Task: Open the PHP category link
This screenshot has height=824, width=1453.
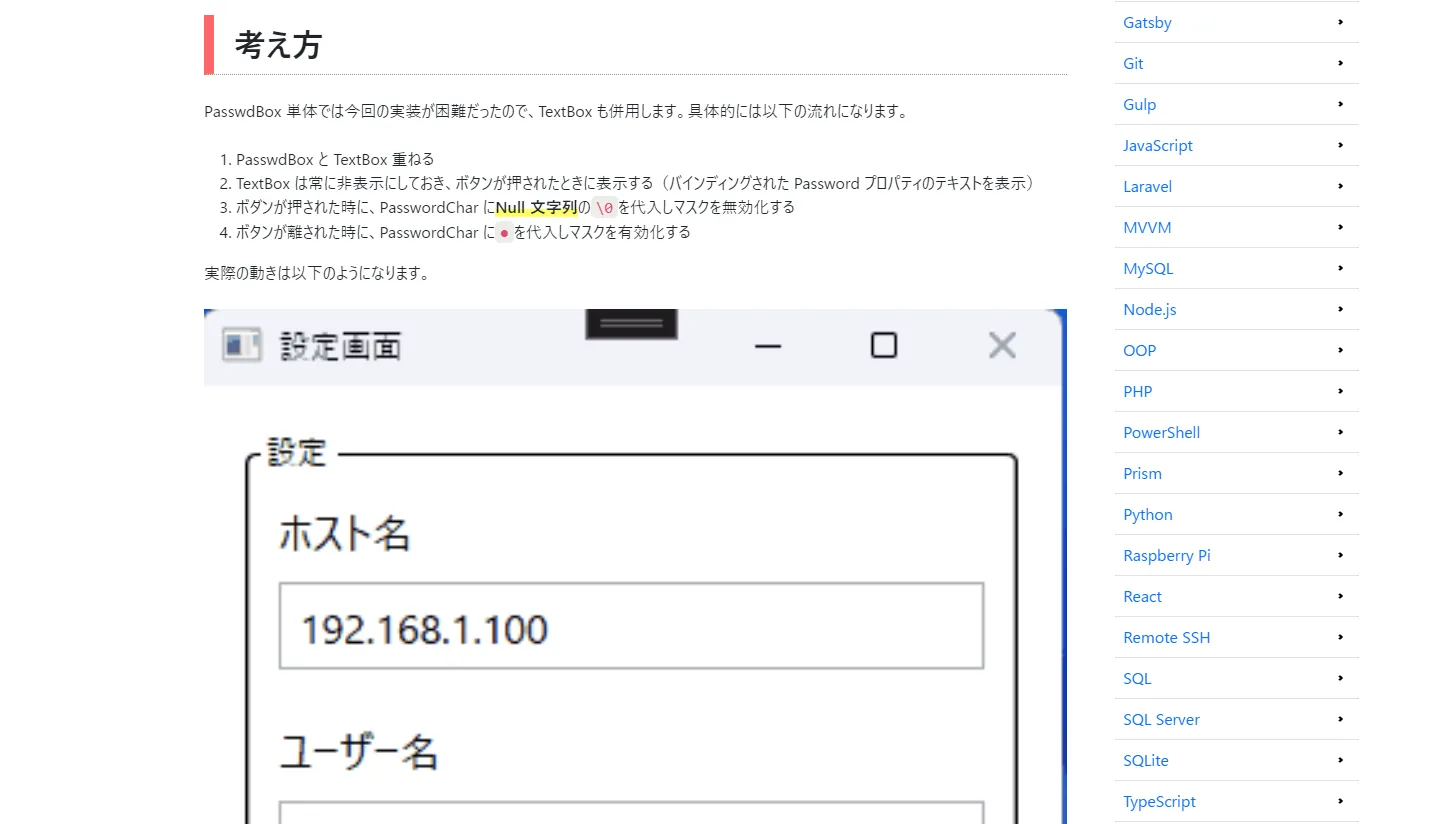Action: click(x=1138, y=391)
